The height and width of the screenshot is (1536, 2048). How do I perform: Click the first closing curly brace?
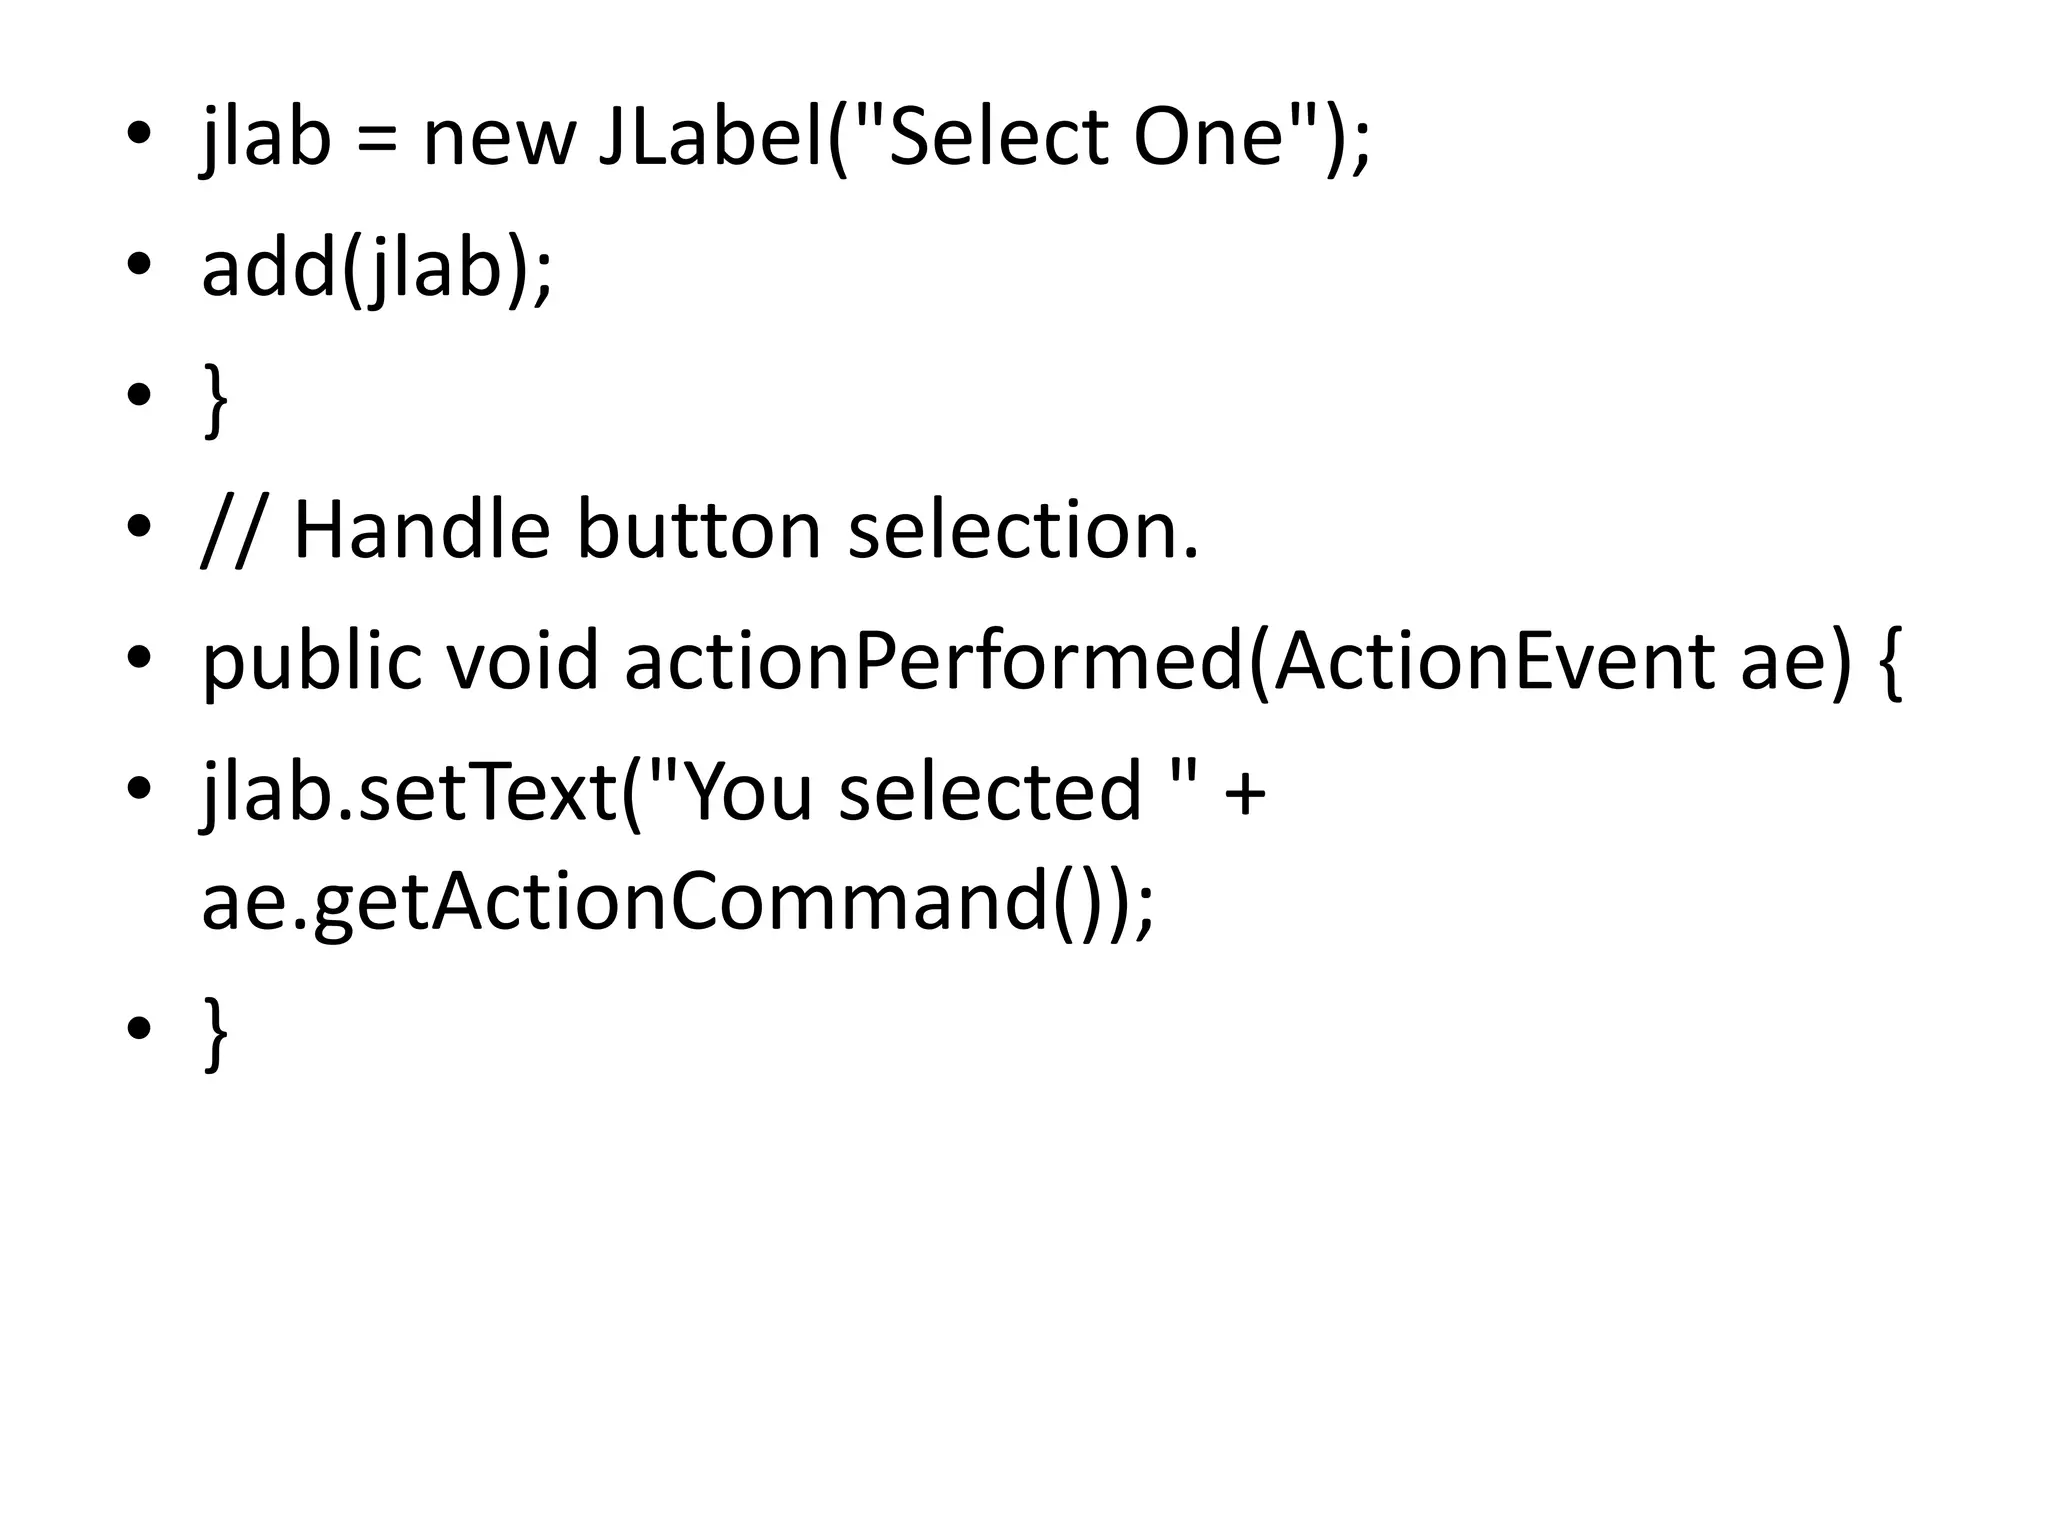215,400
